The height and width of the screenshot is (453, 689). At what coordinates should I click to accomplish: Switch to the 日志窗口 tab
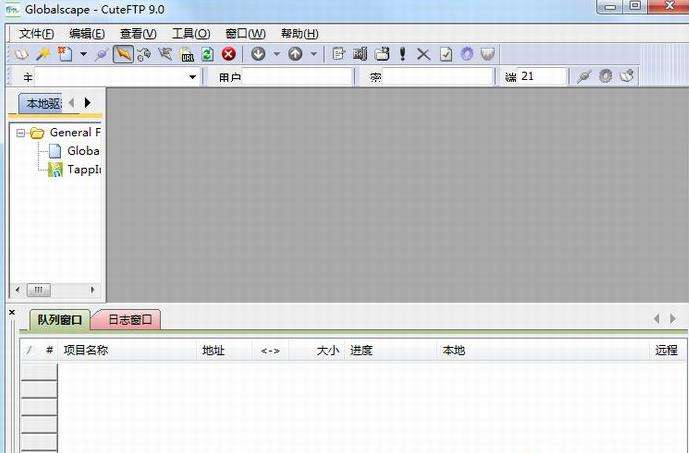[130, 319]
